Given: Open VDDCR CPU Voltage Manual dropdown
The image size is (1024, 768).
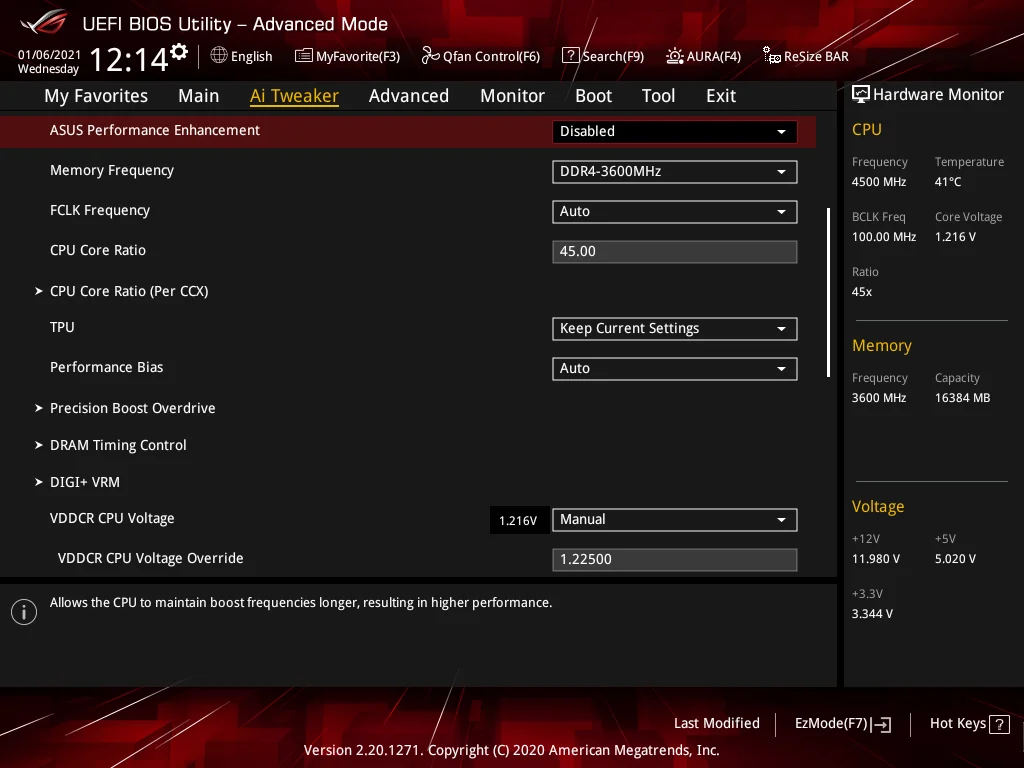Looking at the screenshot, I should (x=675, y=520).
